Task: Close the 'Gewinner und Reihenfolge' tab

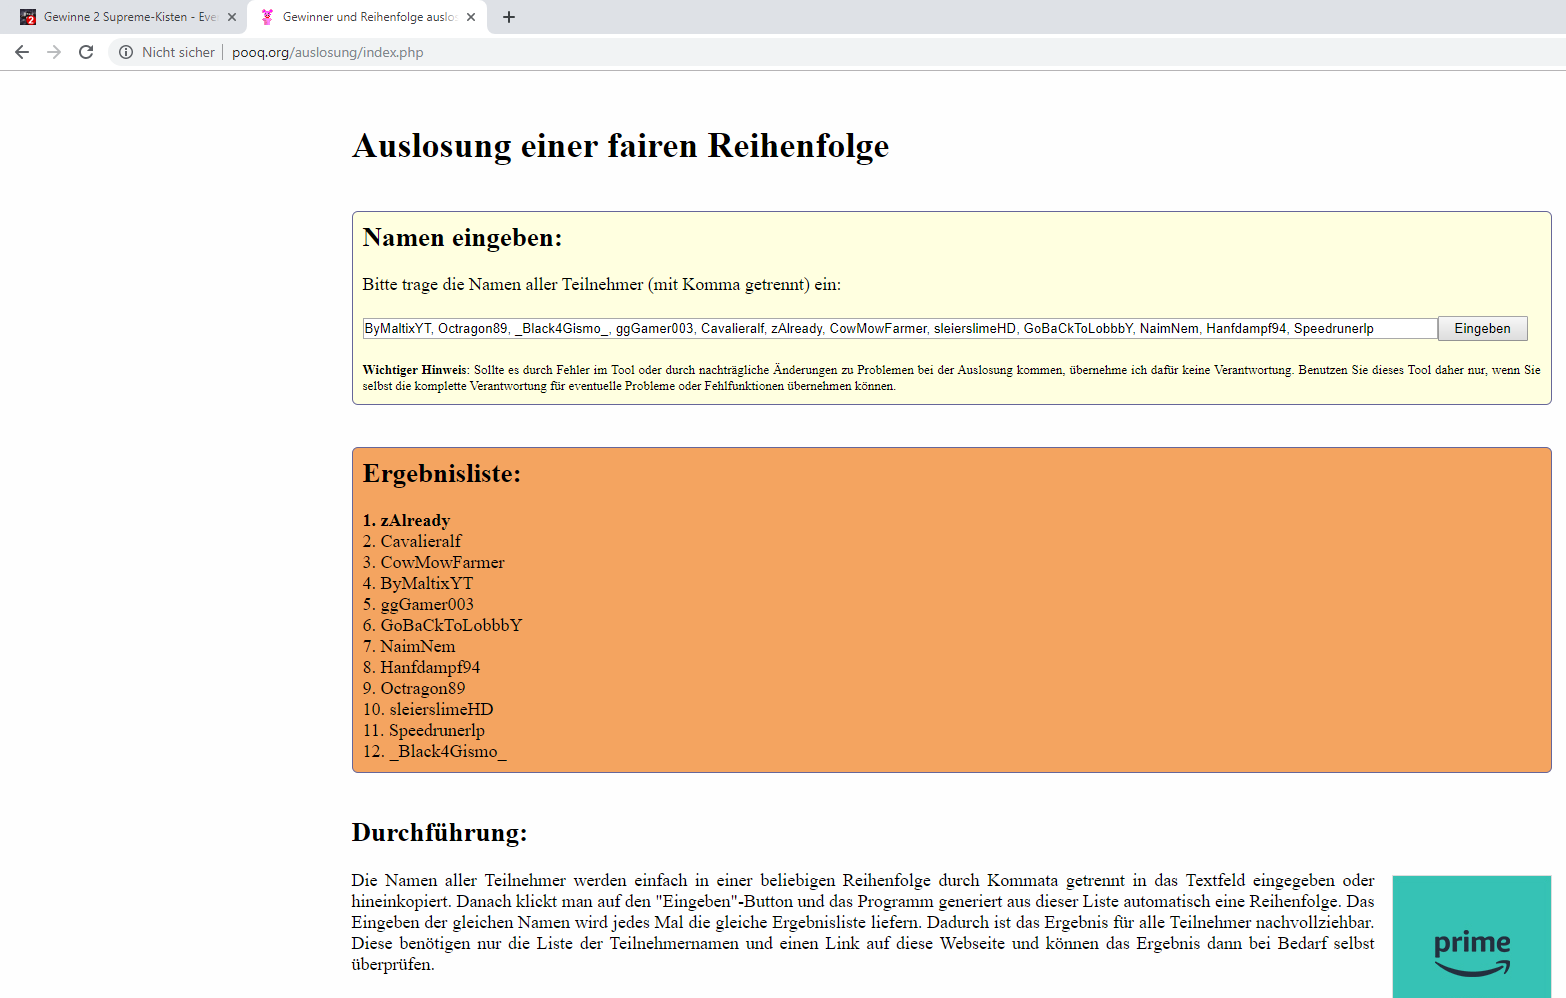Action: [x=471, y=17]
